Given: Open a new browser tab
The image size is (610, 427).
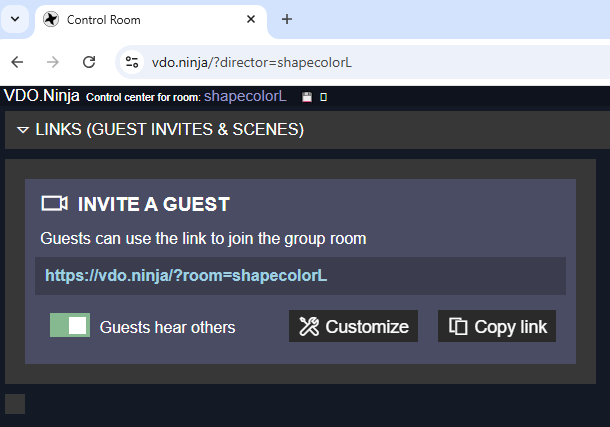Looking at the screenshot, I should pyautogui.click(x=287, y=19).
